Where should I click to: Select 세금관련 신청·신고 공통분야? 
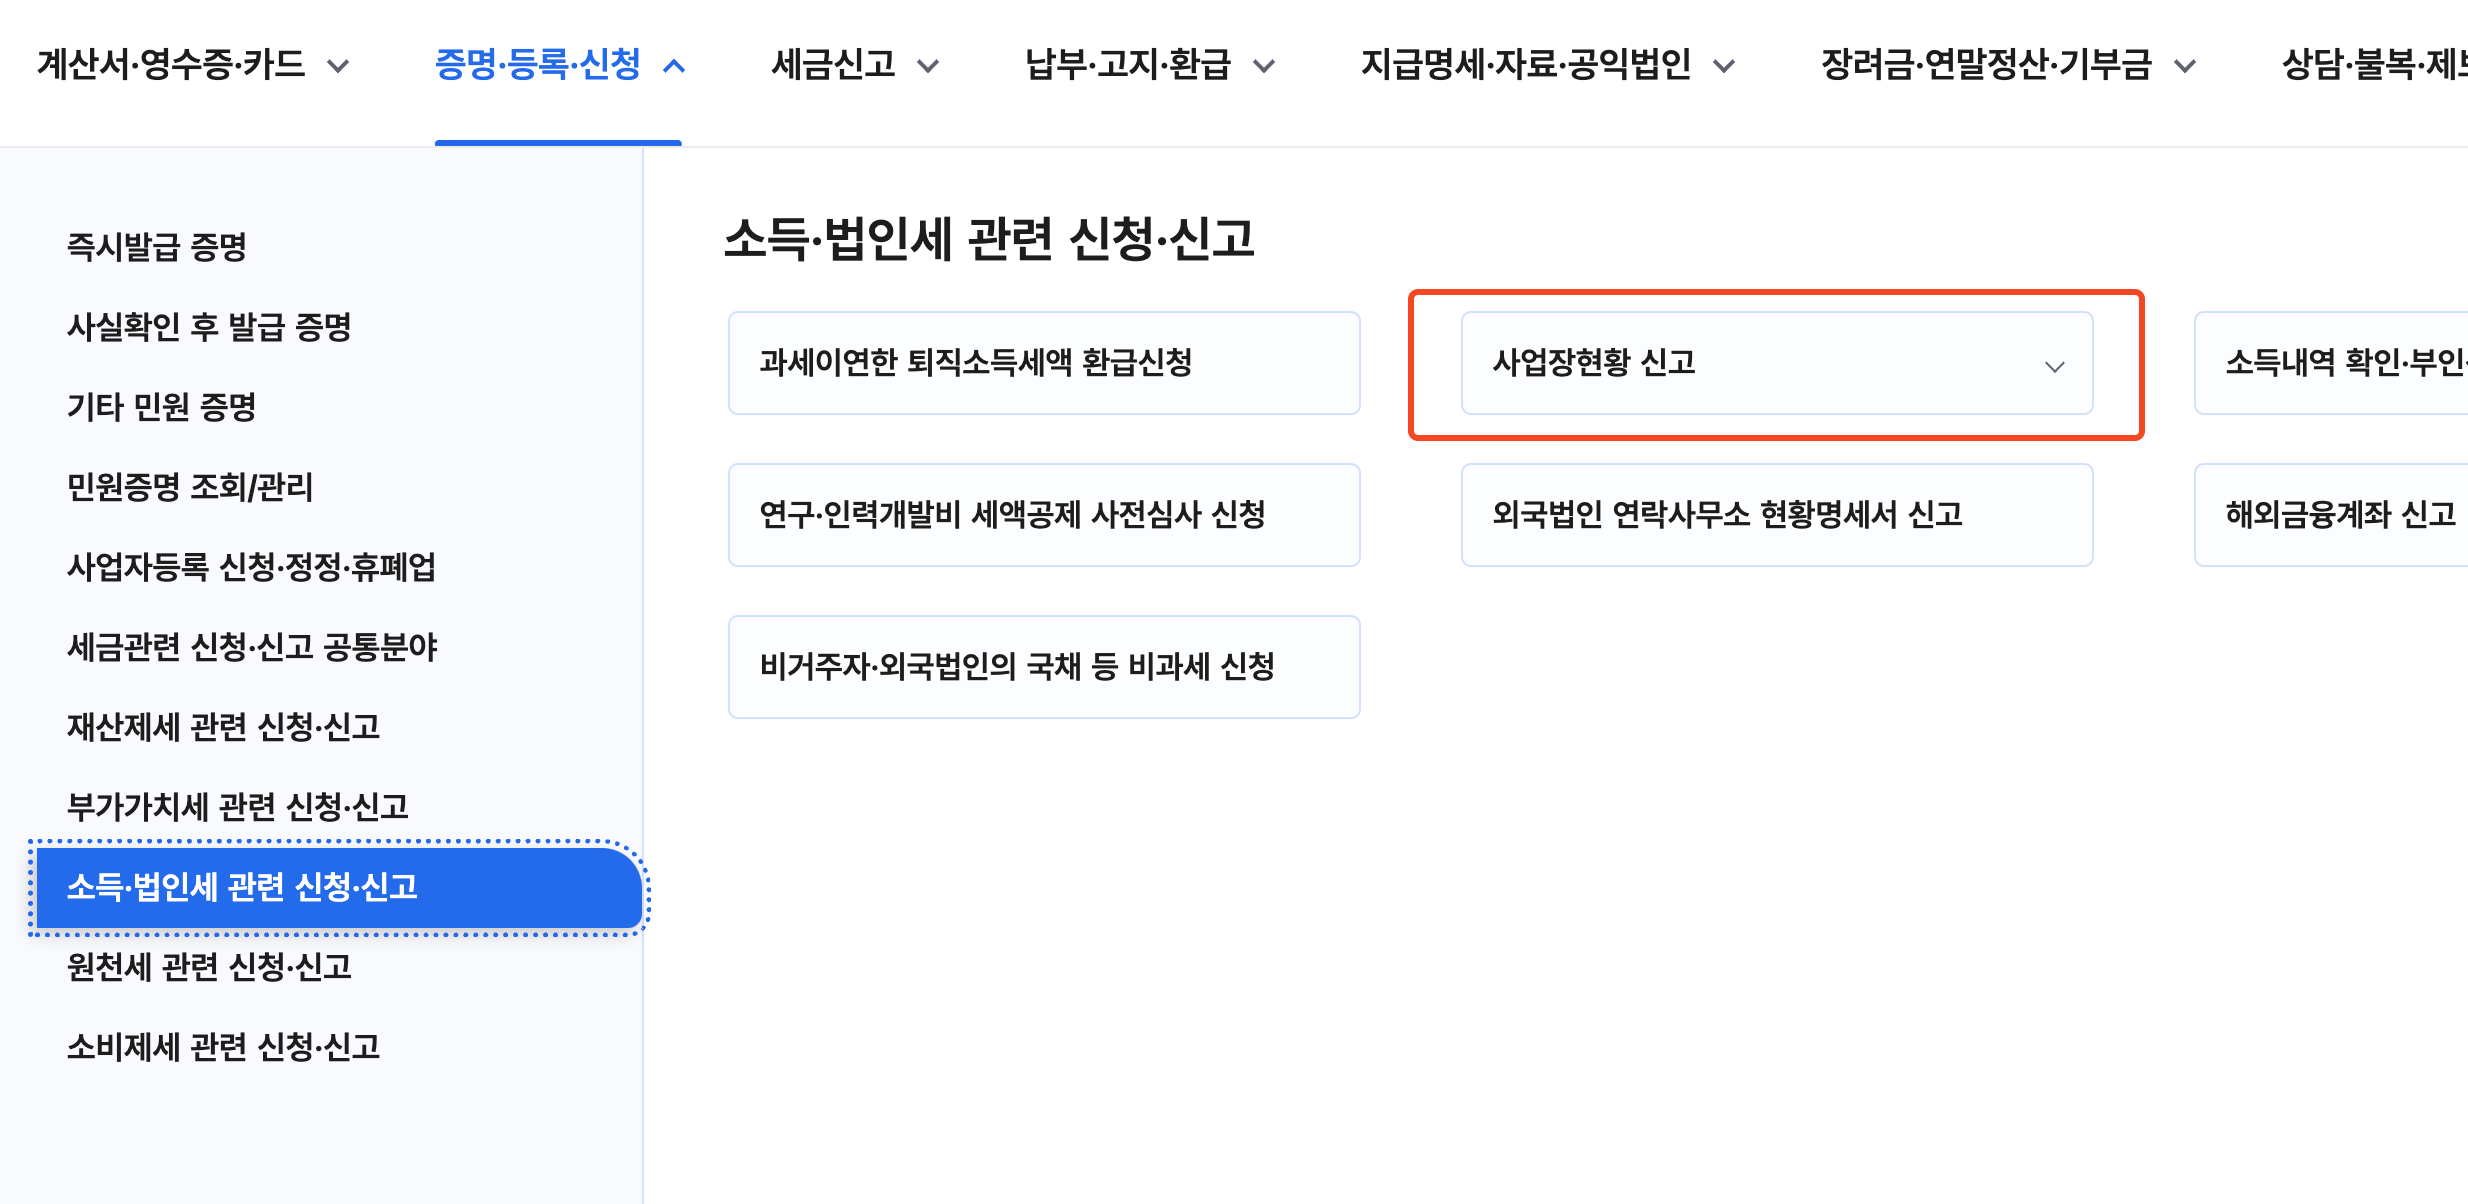tap(252, 647)
